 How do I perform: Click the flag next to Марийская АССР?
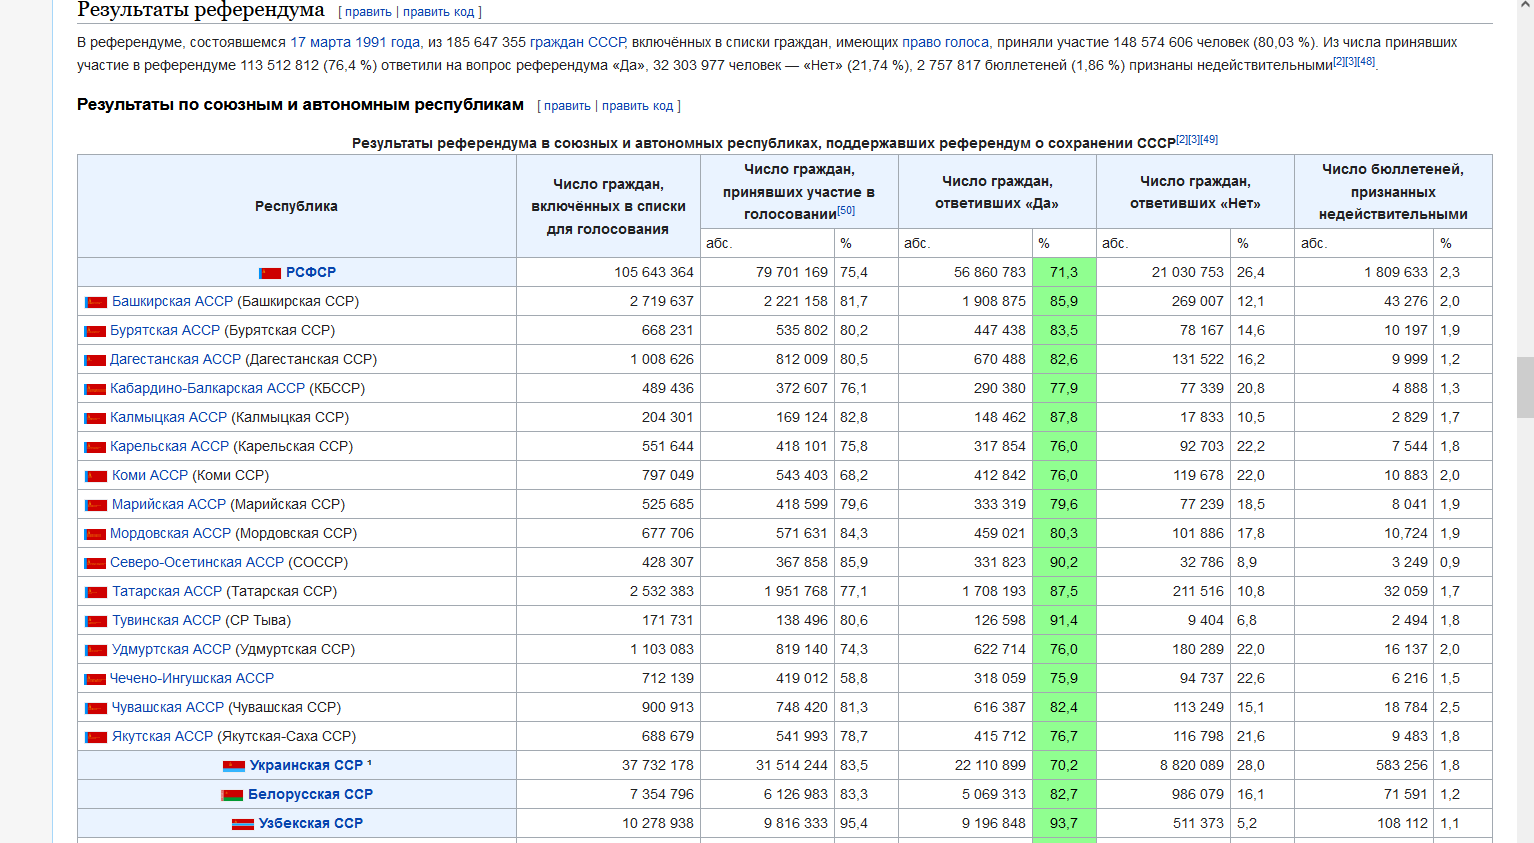(96, 505)
